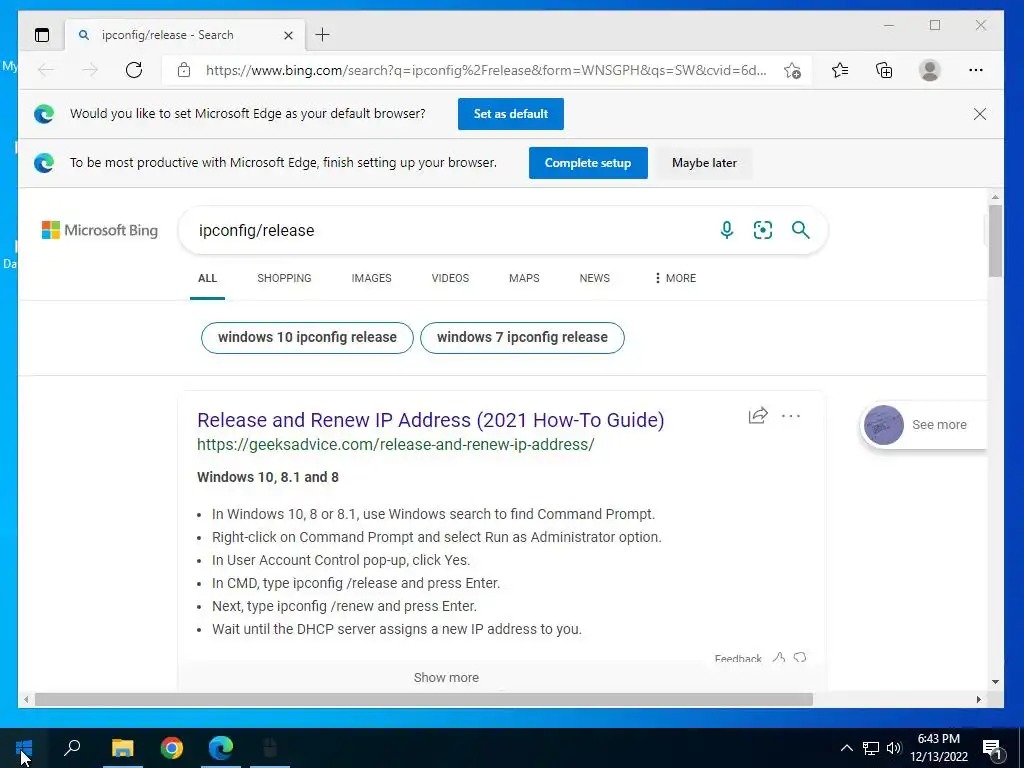This screenshot has width=1024, height=768.
Task: Switch to Microsoft Edge taskbar icon
Action: click(x=221, y=748)
